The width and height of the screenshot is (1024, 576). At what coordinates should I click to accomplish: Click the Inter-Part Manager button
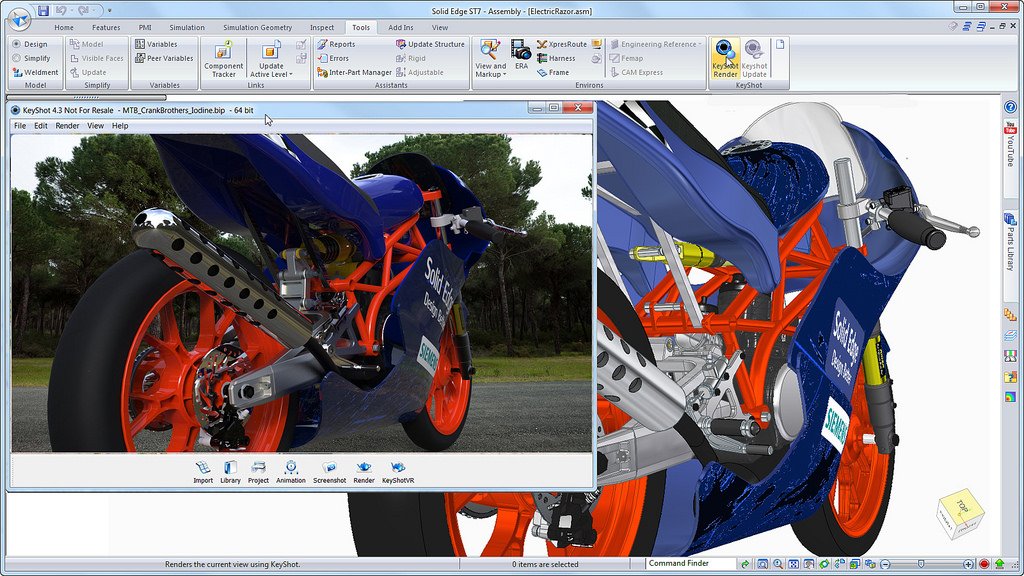(355, 72)
